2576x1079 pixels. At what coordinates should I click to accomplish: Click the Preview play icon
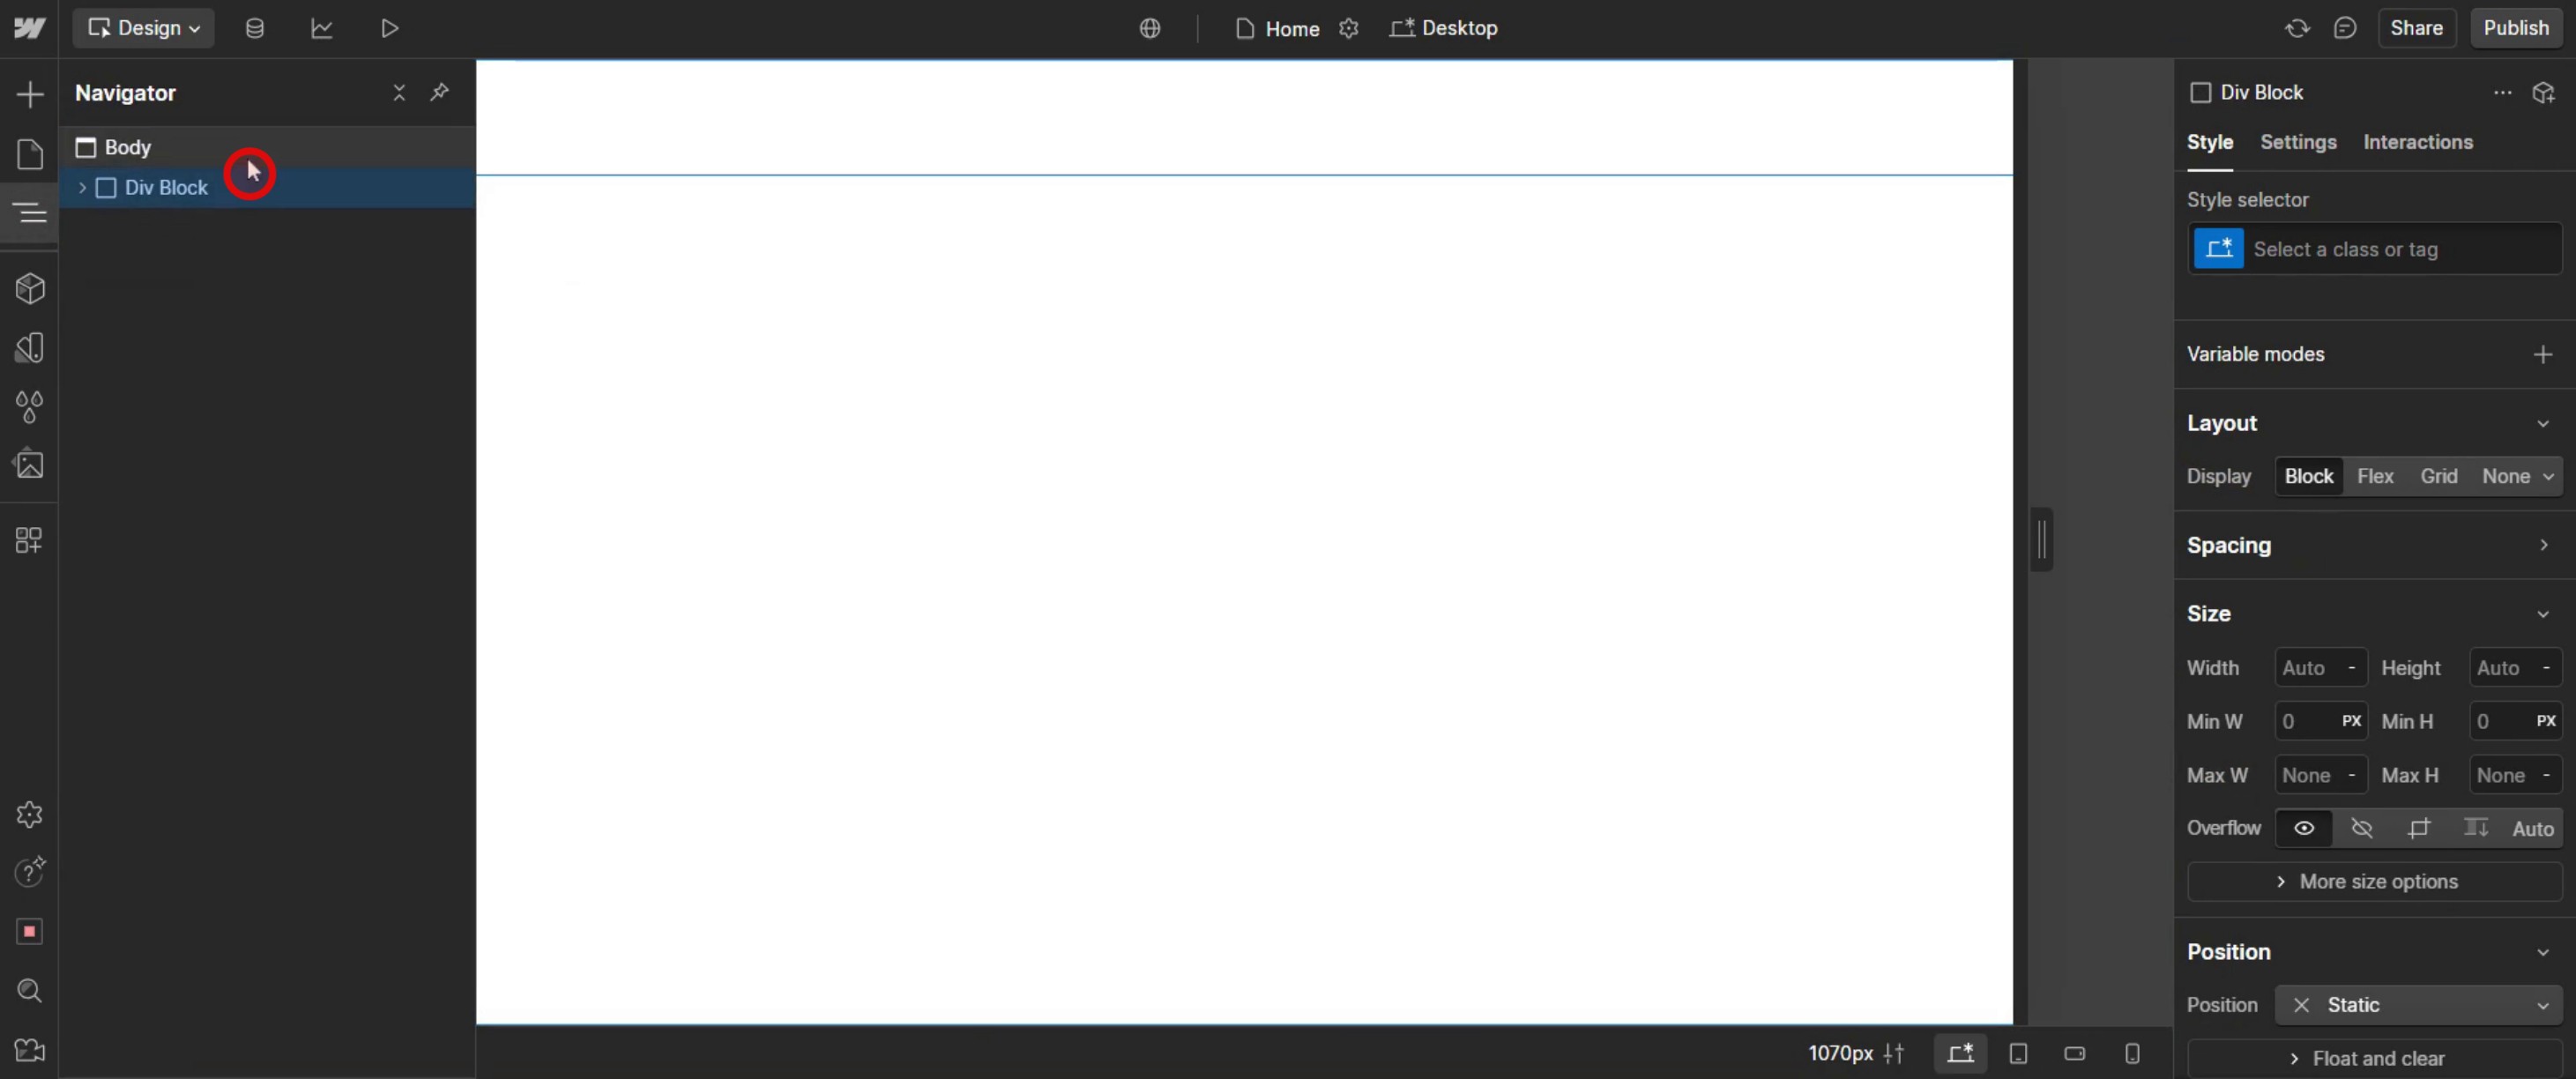[x=390, y=28]
